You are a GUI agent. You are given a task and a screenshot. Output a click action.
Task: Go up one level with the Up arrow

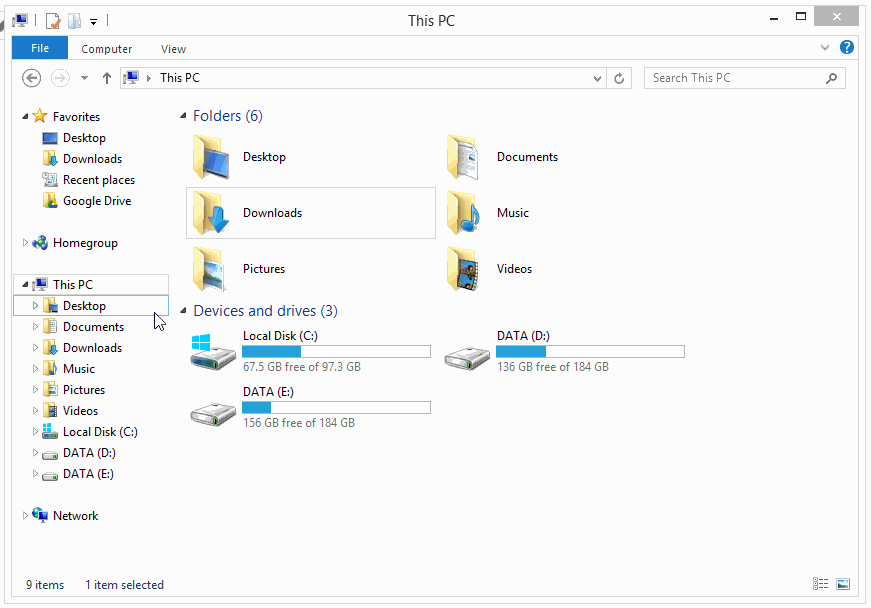[107, 78]
